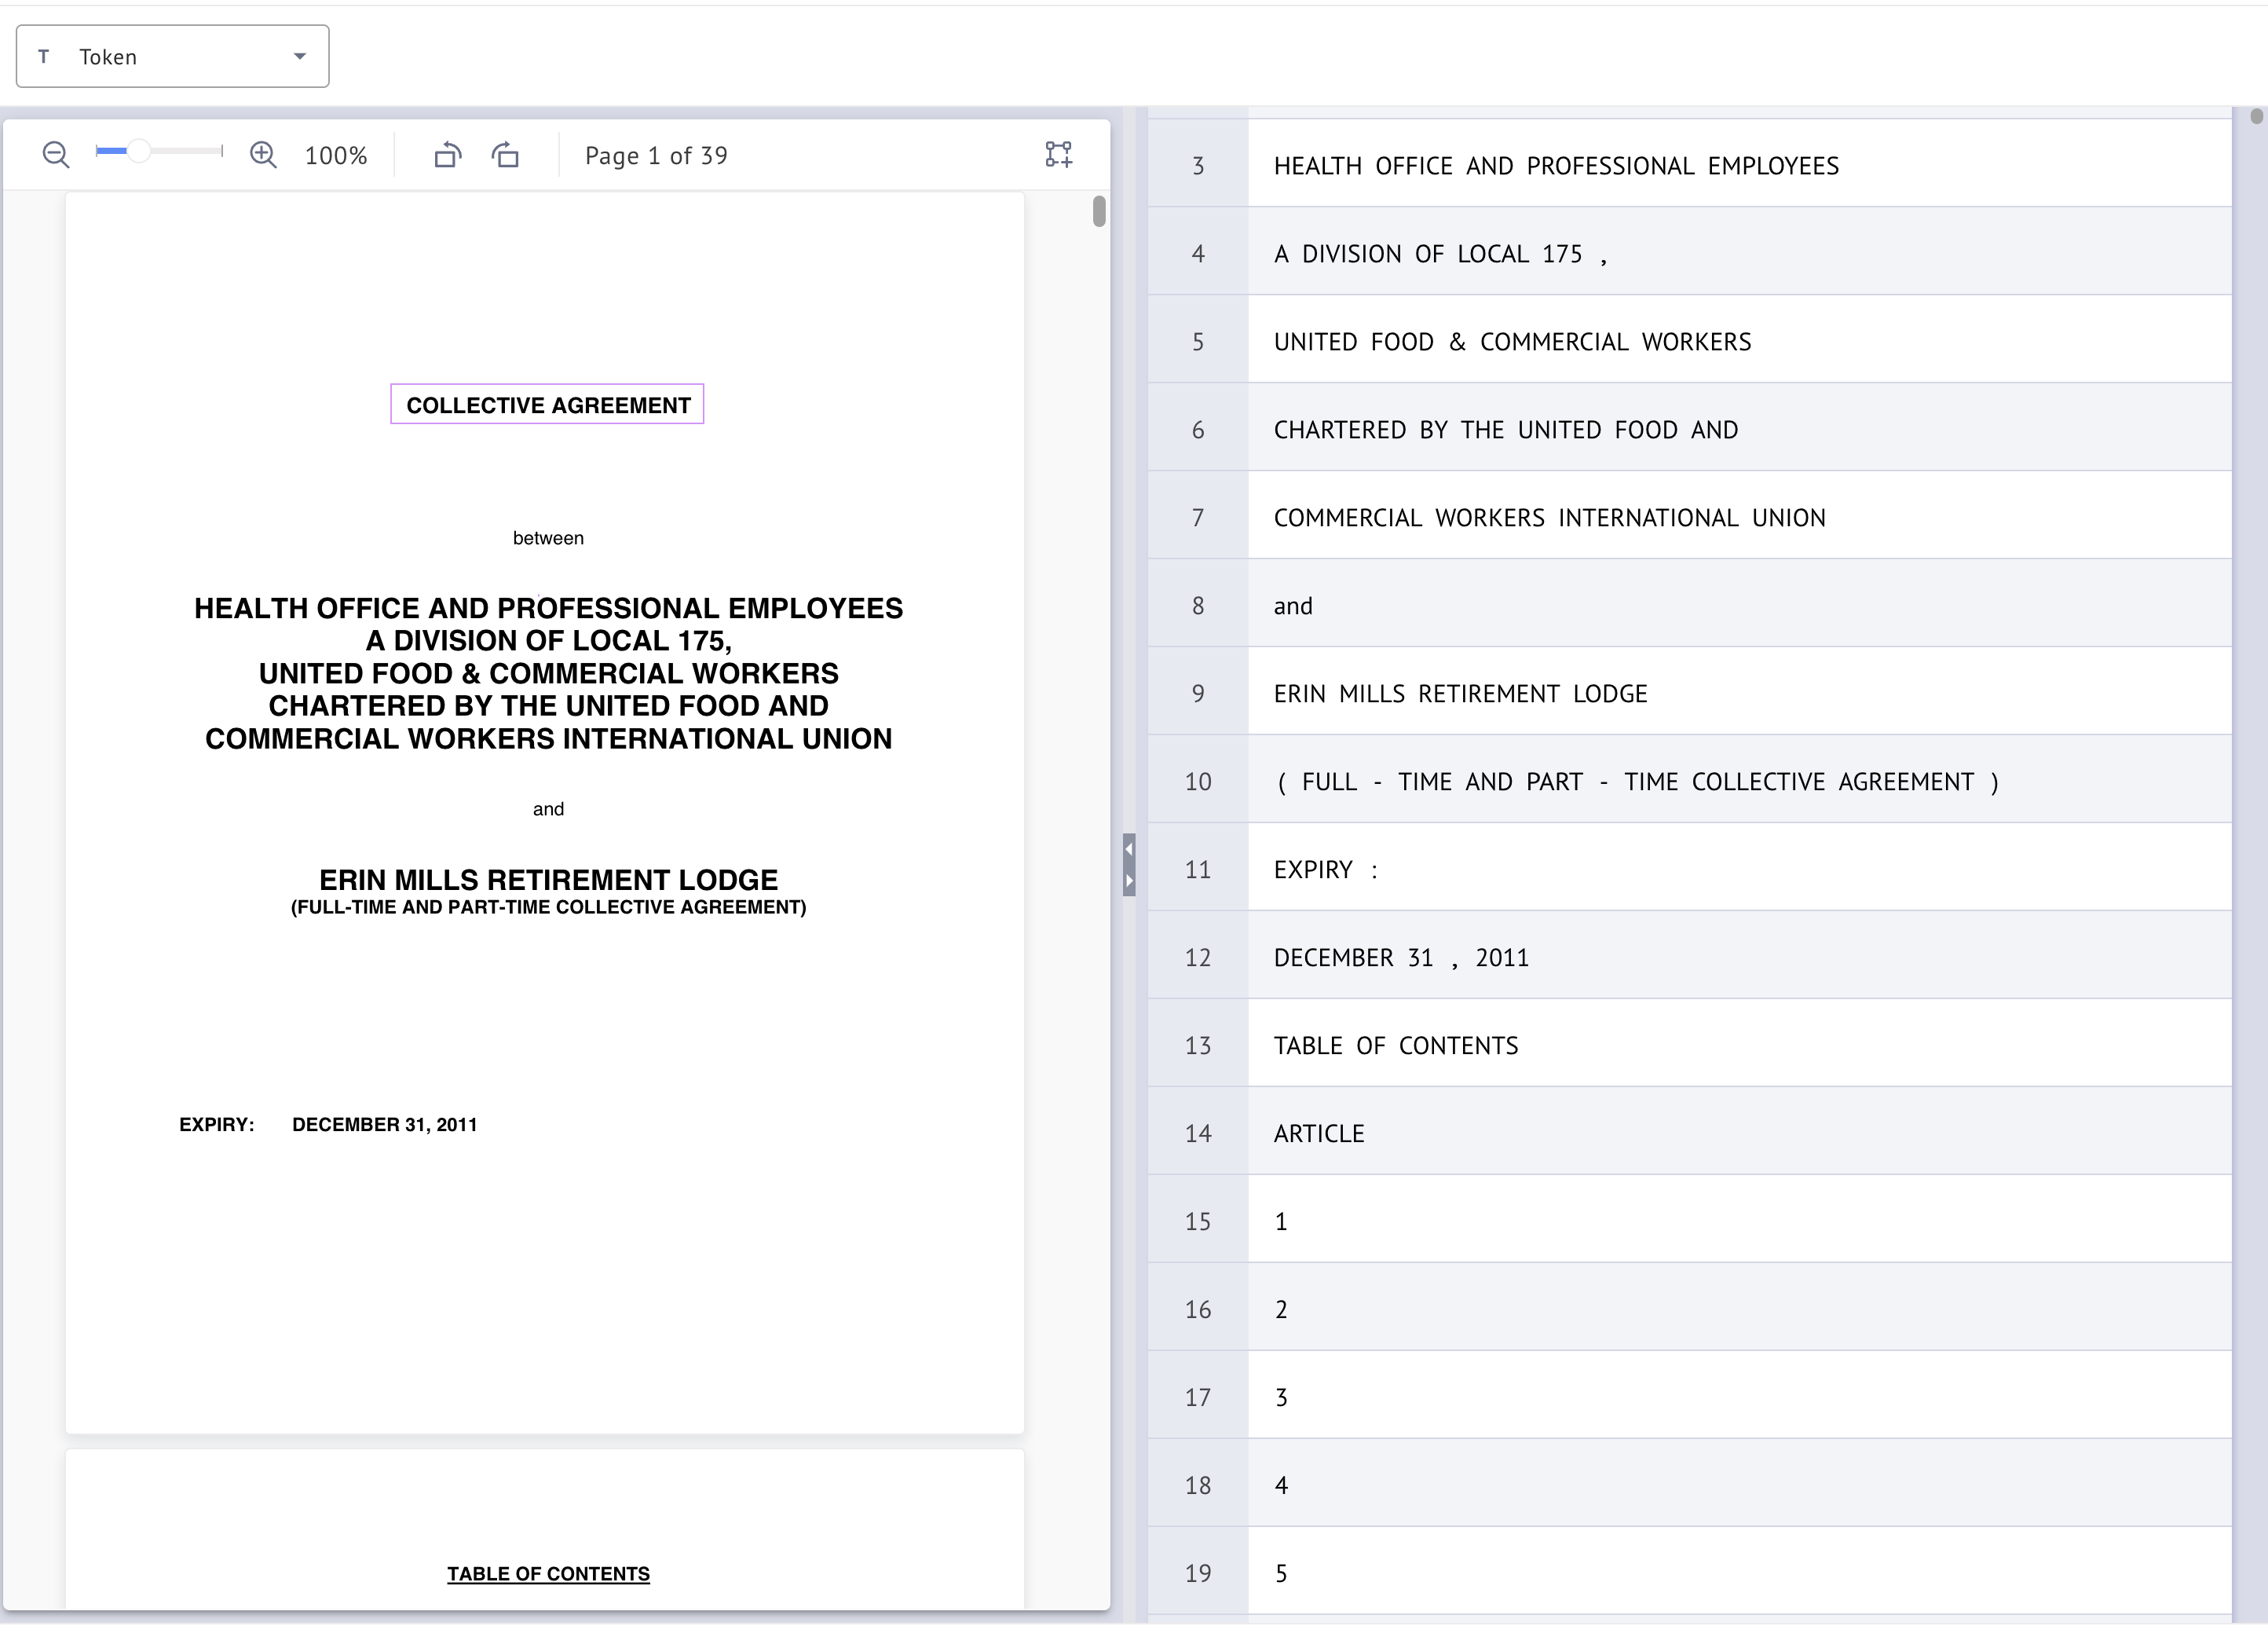Select line 15 with value 1
2268x1626 pixels.
coord(1689,1220)
